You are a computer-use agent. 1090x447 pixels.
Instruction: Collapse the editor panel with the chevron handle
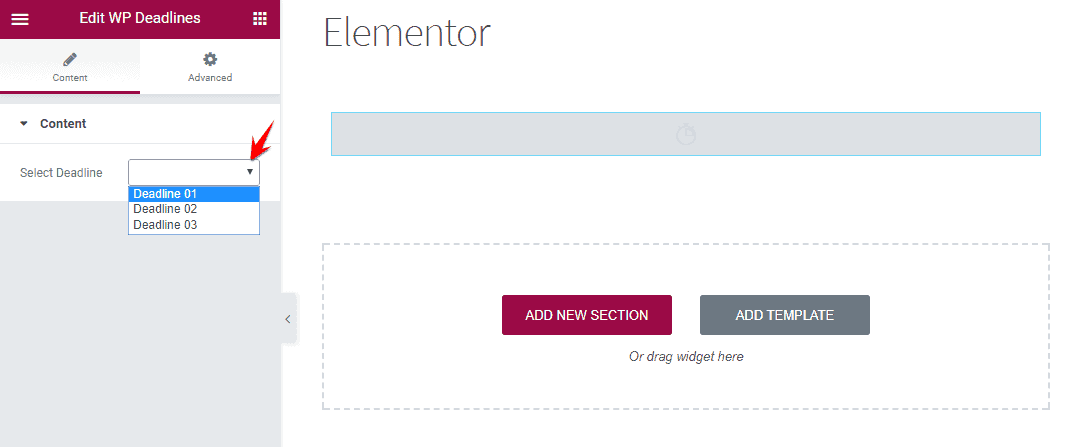[x=288, y=319]
